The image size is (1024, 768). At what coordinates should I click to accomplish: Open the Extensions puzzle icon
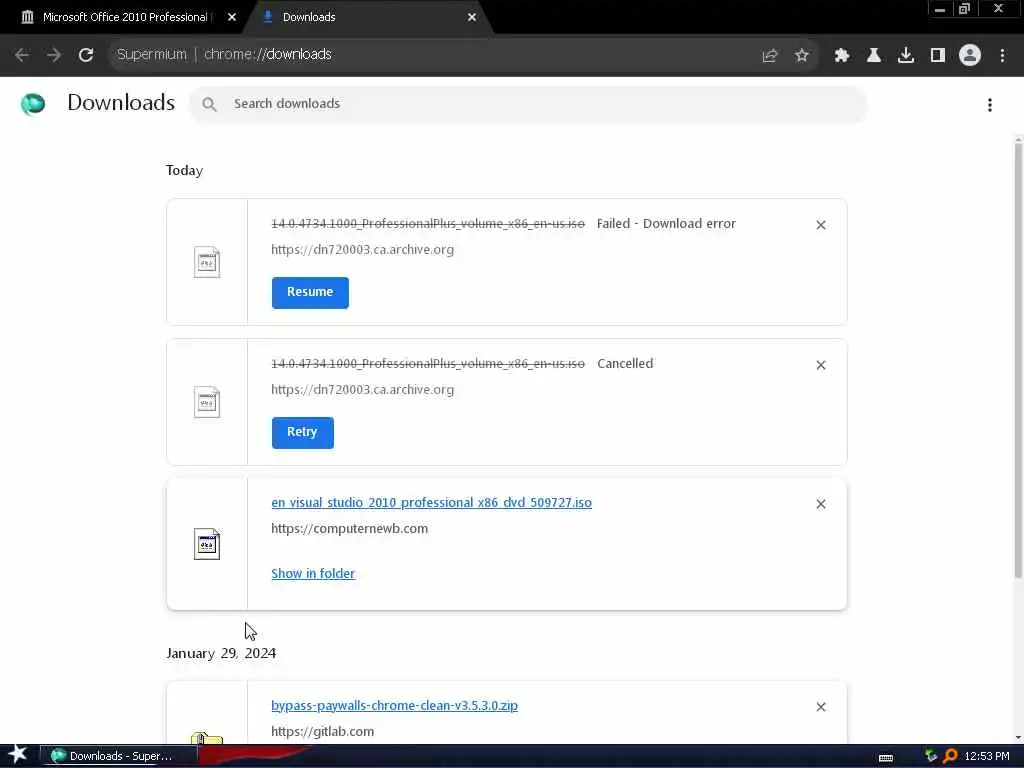tap(842, 56)
